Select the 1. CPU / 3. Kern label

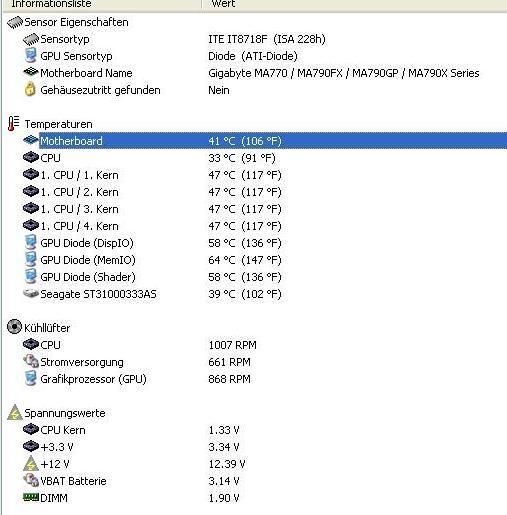[79, 209]
